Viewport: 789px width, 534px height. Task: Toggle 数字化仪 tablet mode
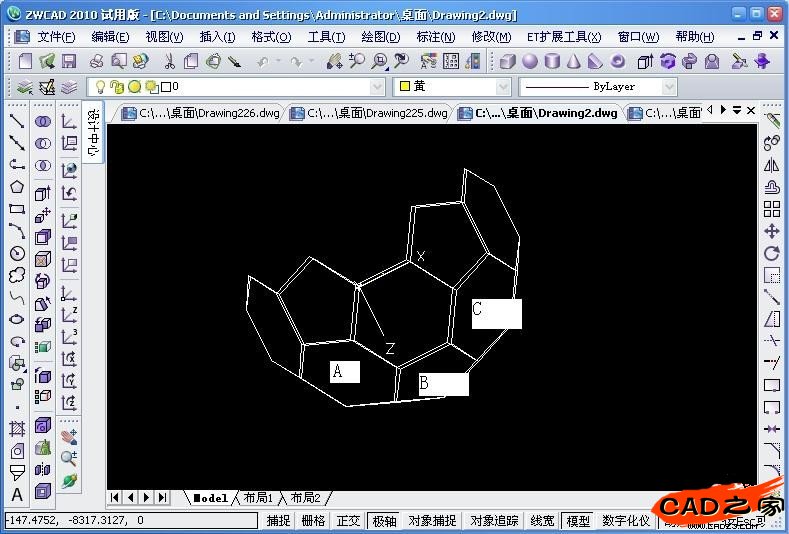click(x=626, y=520)
